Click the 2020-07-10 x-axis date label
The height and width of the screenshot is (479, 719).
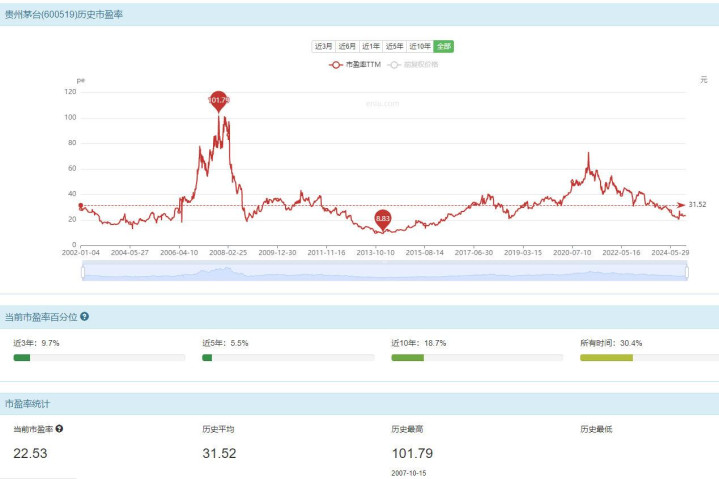pyautogui.click(x=572, y=253)
